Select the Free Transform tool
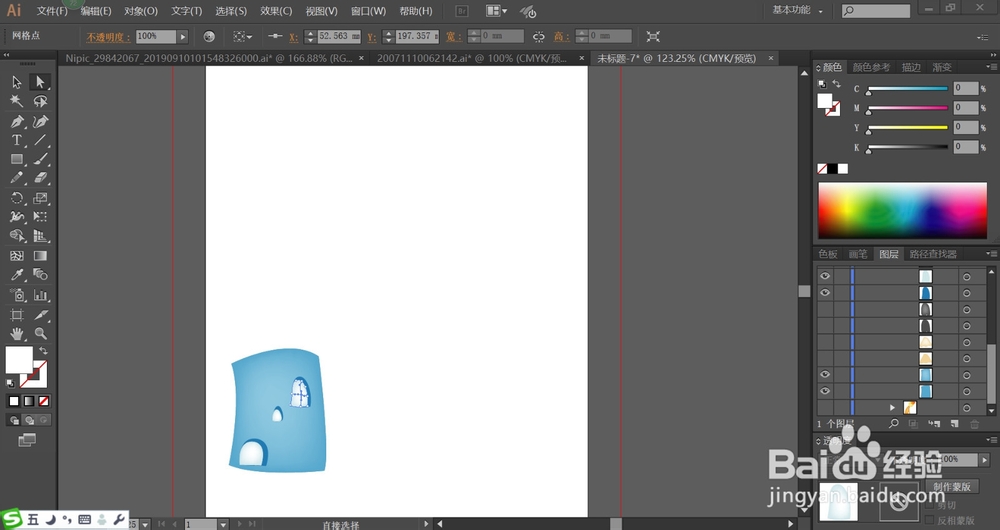1000x530 pixels. pyautogui.click(x=40, y=217)
